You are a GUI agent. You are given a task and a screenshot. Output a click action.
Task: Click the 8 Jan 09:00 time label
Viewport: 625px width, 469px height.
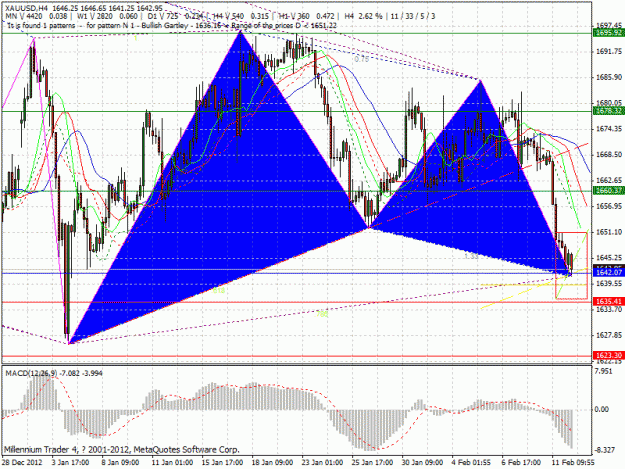[x=121, y=463]
